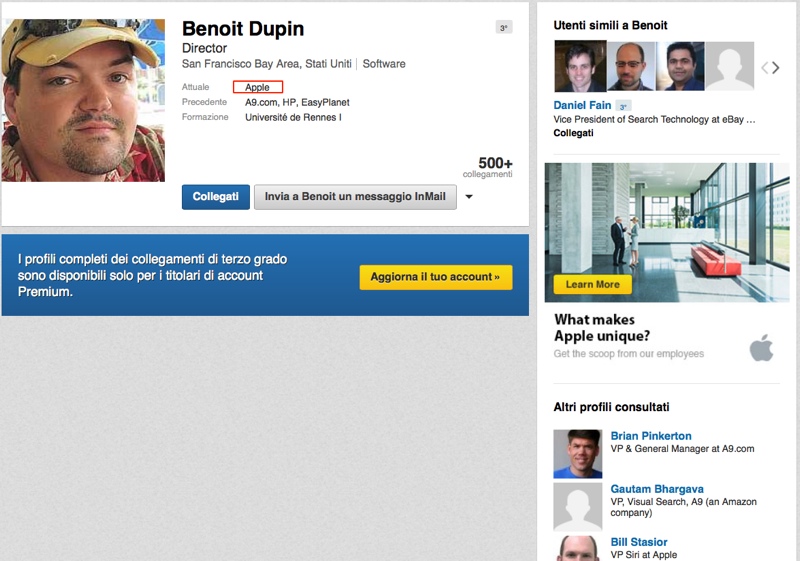Open Benoit Dupin's profile photo
Viewport: 800px width, 561px height.
click(x=83, y=100)
